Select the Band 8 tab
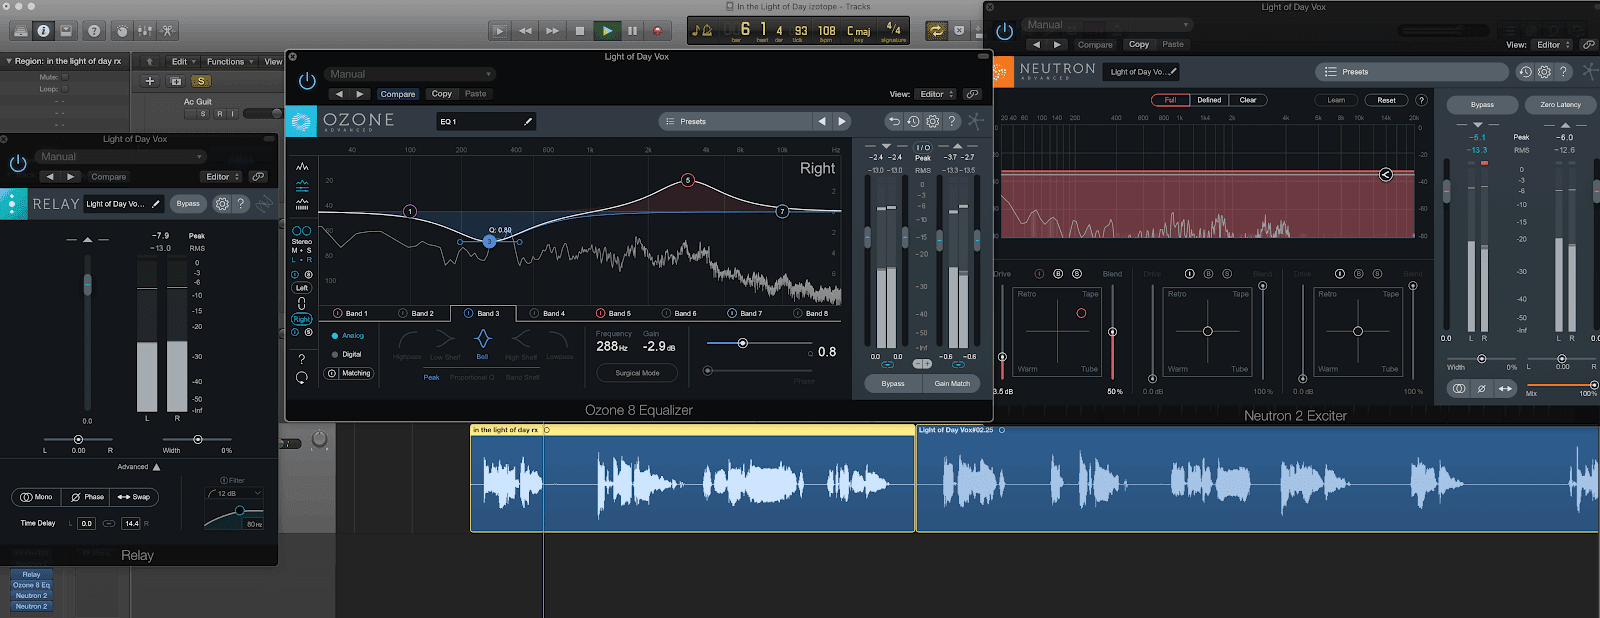1600x618 pixels. (x=811, y=313)
